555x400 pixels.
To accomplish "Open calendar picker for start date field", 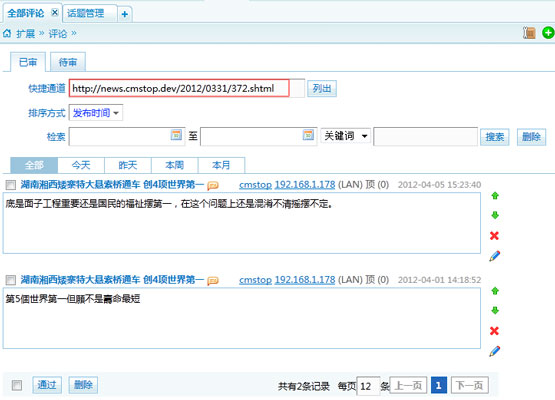I will (176, 135).
